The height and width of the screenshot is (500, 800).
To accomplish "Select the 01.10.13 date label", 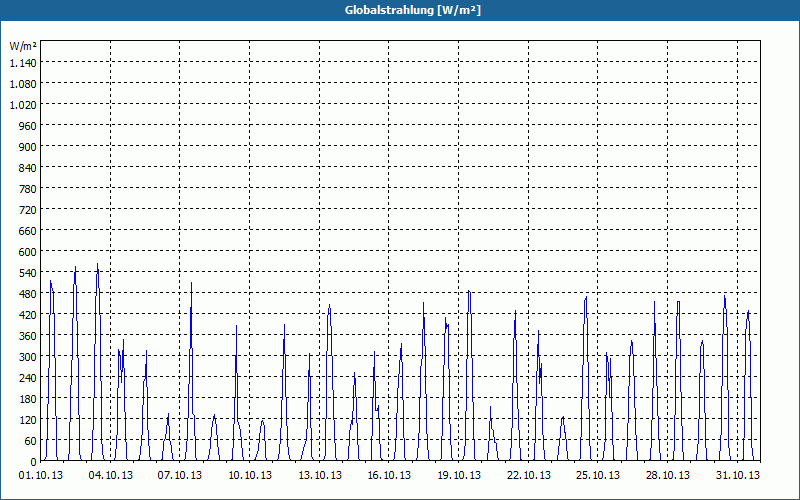I will coord(41,476).
